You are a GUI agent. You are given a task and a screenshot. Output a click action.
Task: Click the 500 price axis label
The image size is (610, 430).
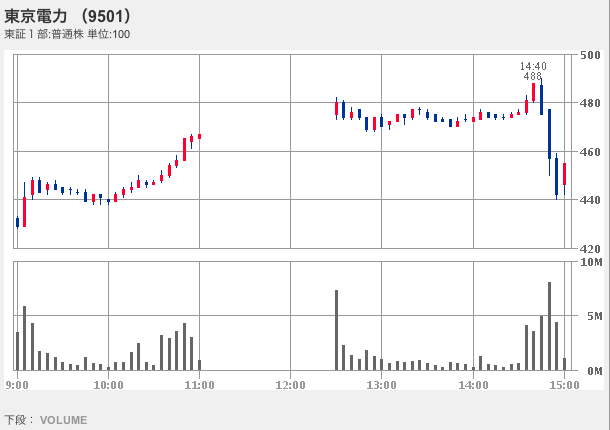(590, 55)
